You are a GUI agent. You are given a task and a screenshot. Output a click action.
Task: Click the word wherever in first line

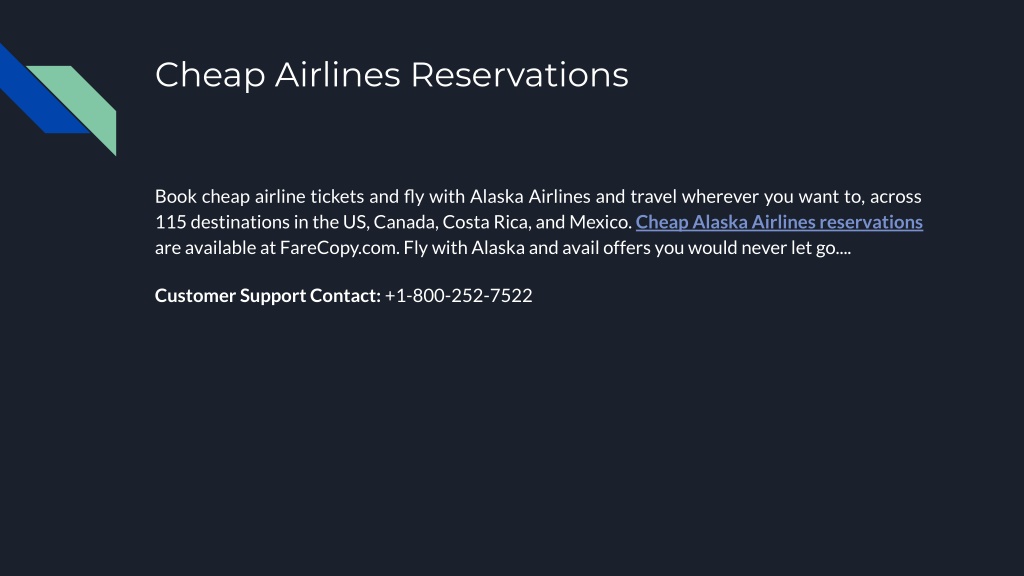point(720,197)
